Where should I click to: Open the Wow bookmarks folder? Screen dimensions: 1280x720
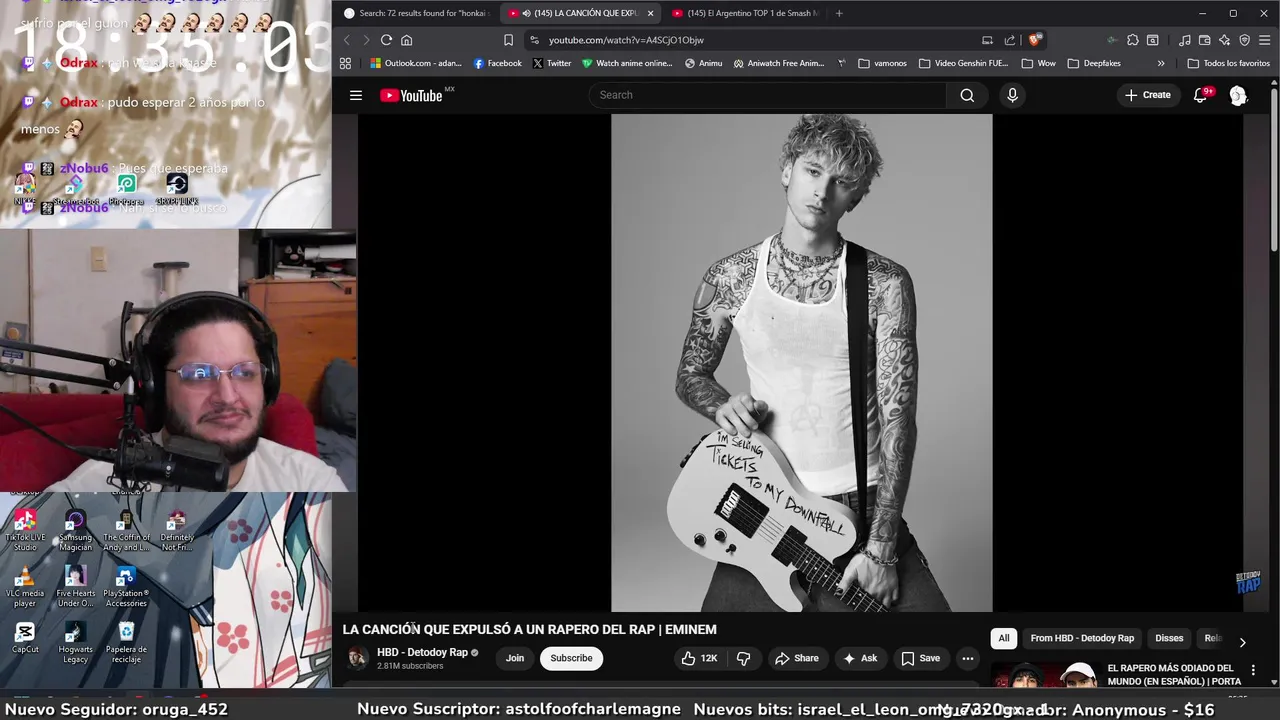[1038, 63]
